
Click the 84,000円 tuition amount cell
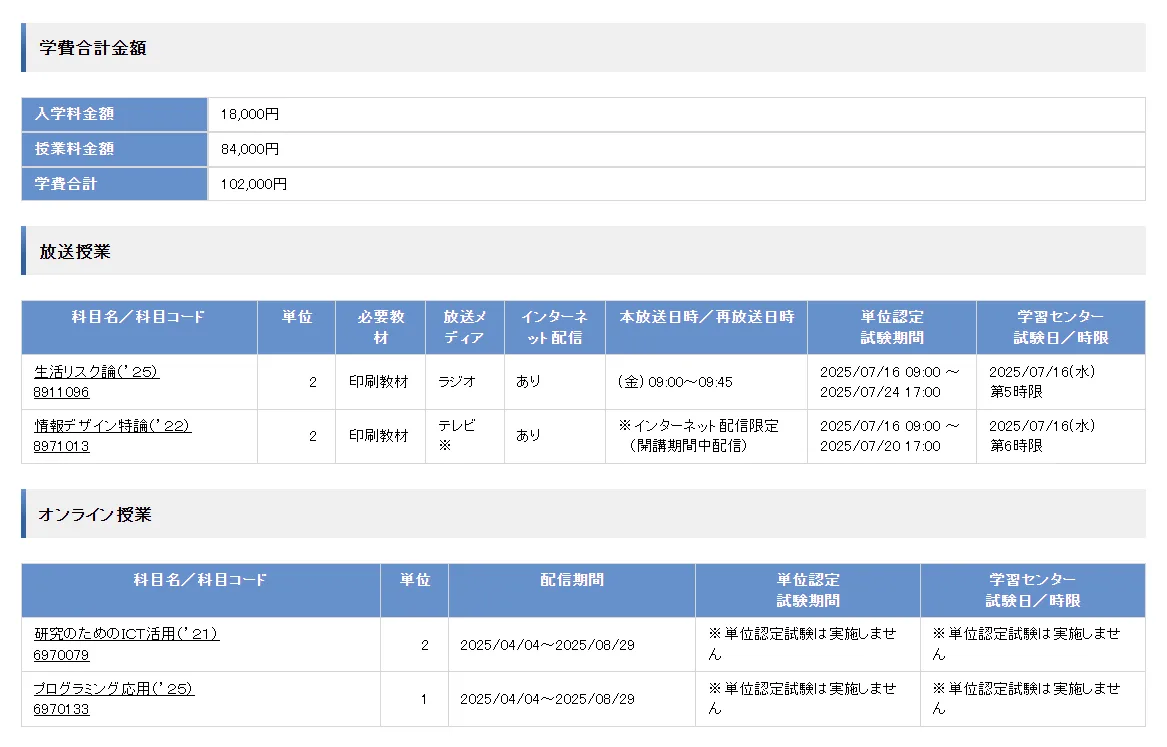click(250, 149)
